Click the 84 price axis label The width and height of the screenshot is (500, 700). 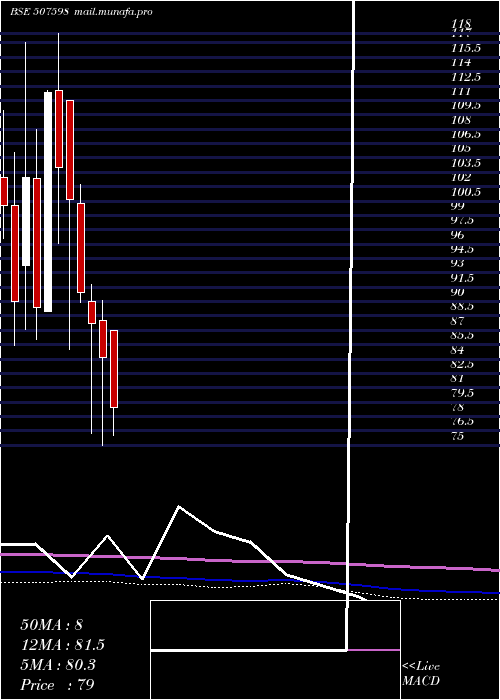point(458,350)
